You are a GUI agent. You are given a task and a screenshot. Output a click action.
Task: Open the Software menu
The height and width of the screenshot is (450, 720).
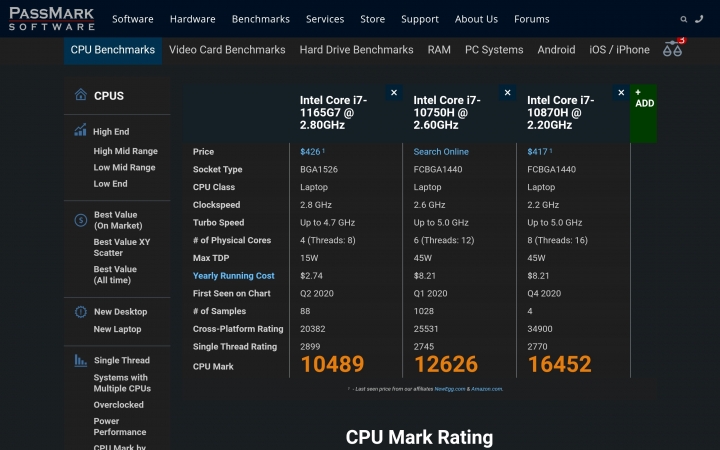click(x=133, y=19)
